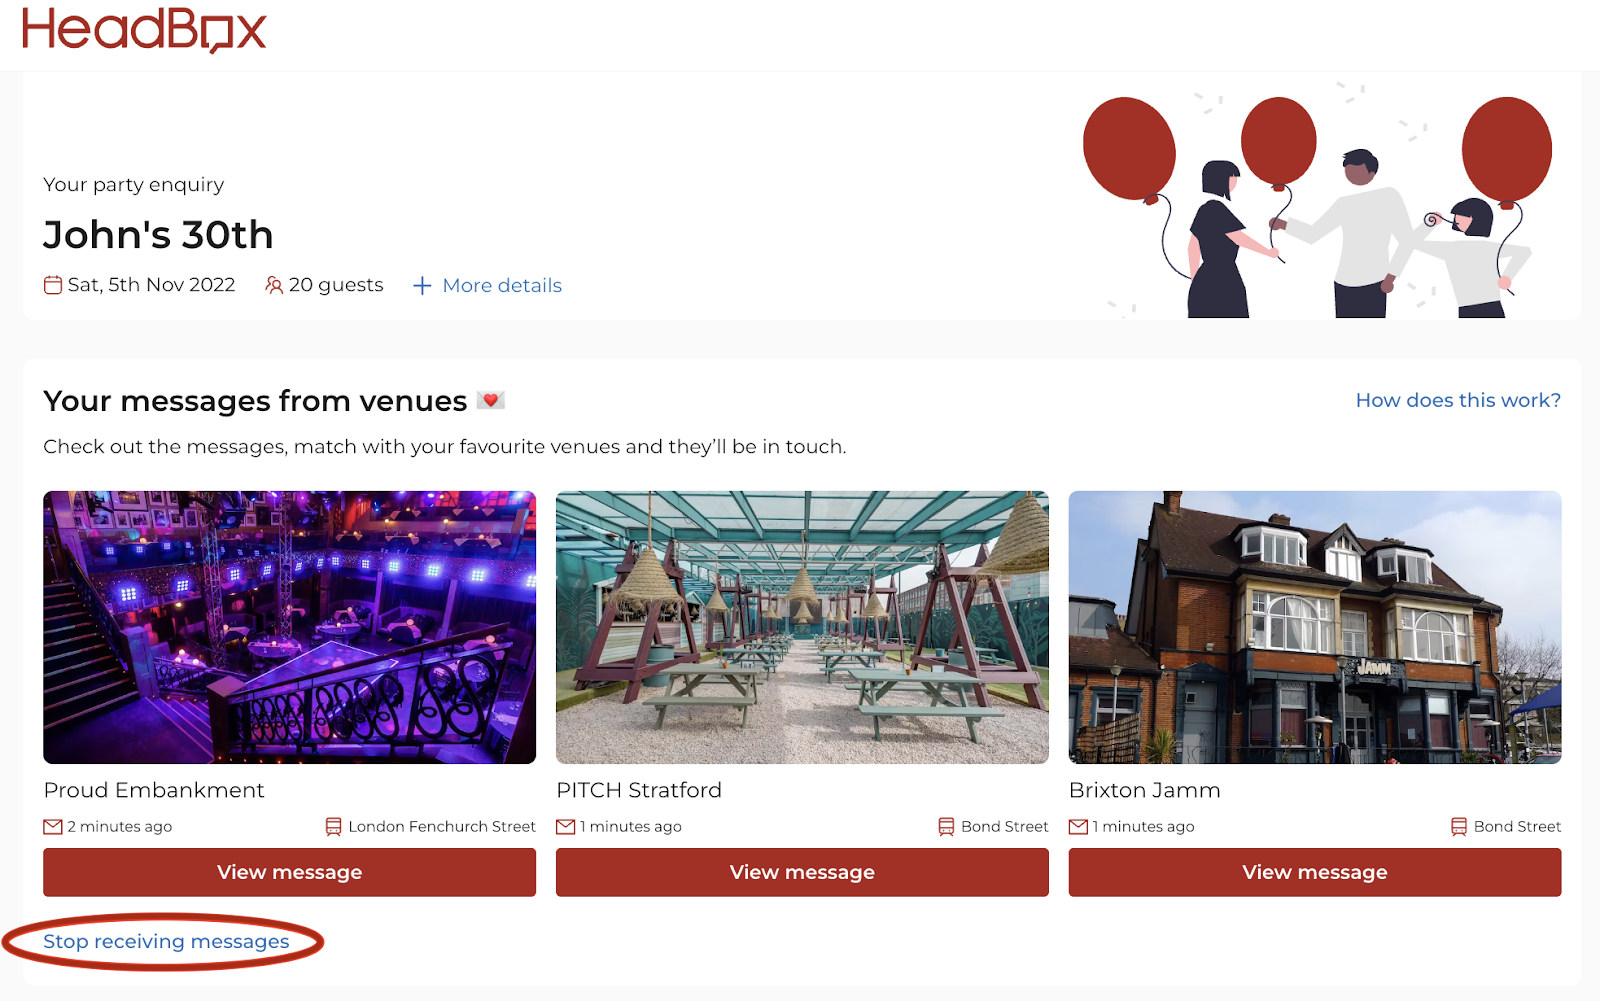
Task: Click the envelope icon under PITCH Stratford
Action: (x=566, y=827)
